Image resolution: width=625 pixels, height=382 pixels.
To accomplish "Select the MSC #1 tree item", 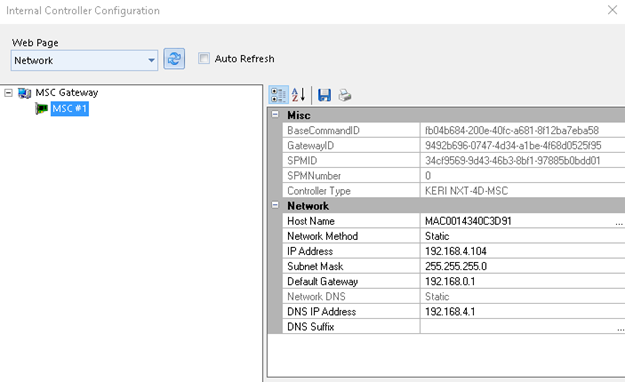I will (x=69, y=108).
